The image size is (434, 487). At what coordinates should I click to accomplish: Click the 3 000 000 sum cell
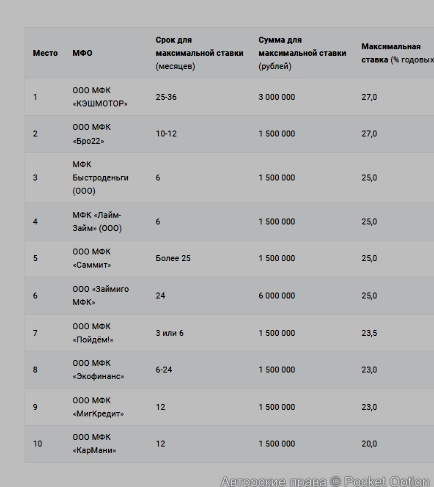(x=277, y=97)
